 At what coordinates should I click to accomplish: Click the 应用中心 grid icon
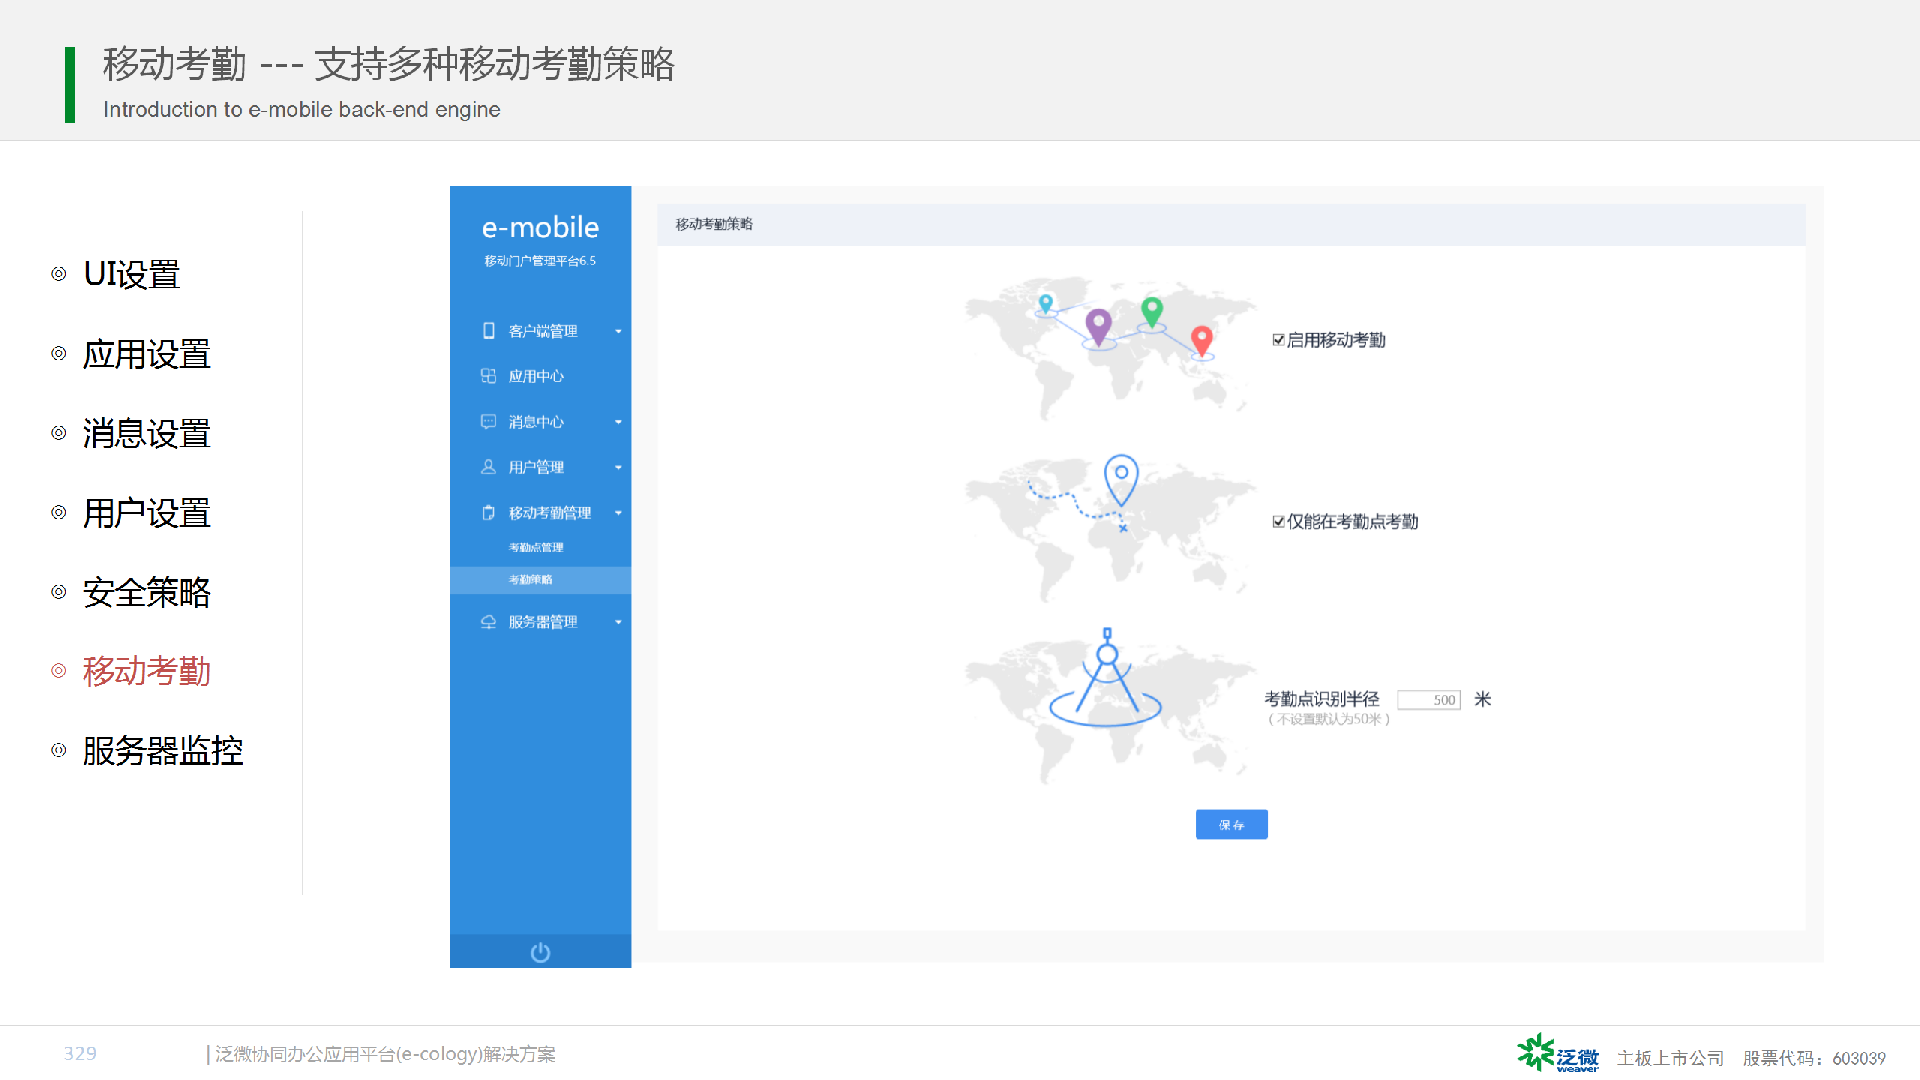(x=488, y=376)
